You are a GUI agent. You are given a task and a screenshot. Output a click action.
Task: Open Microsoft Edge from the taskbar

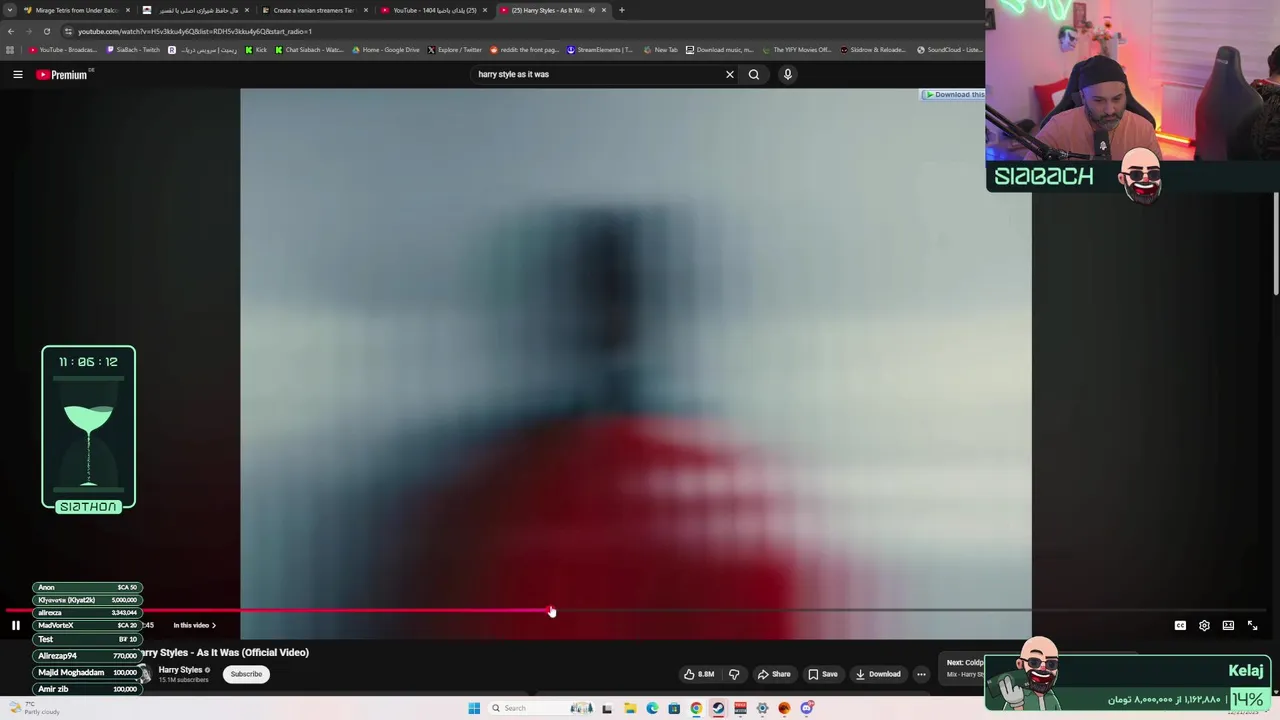tap(652, 708)
